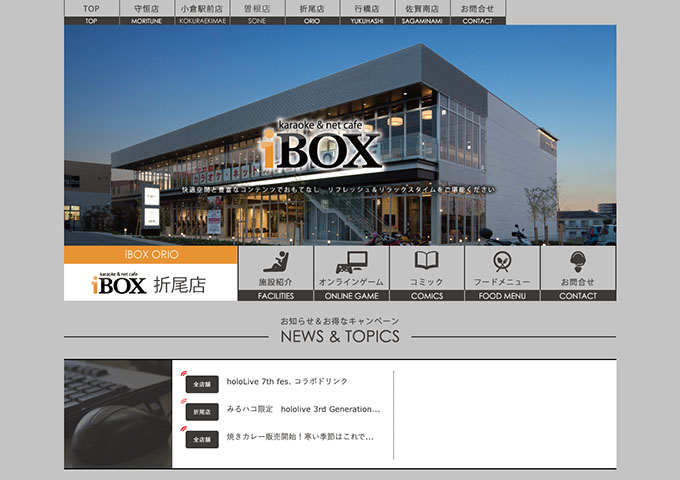Click the hero iBOX karaoke & net cafe logo

click(x=321, y=144)
